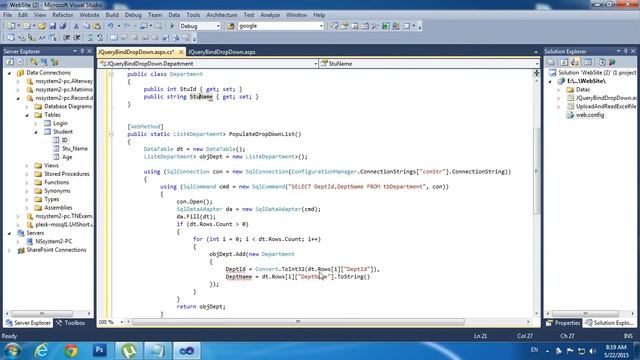Open the Analyze menu
Image resolution: width=640 pixels, height=360 pixels.
(270, 15)
